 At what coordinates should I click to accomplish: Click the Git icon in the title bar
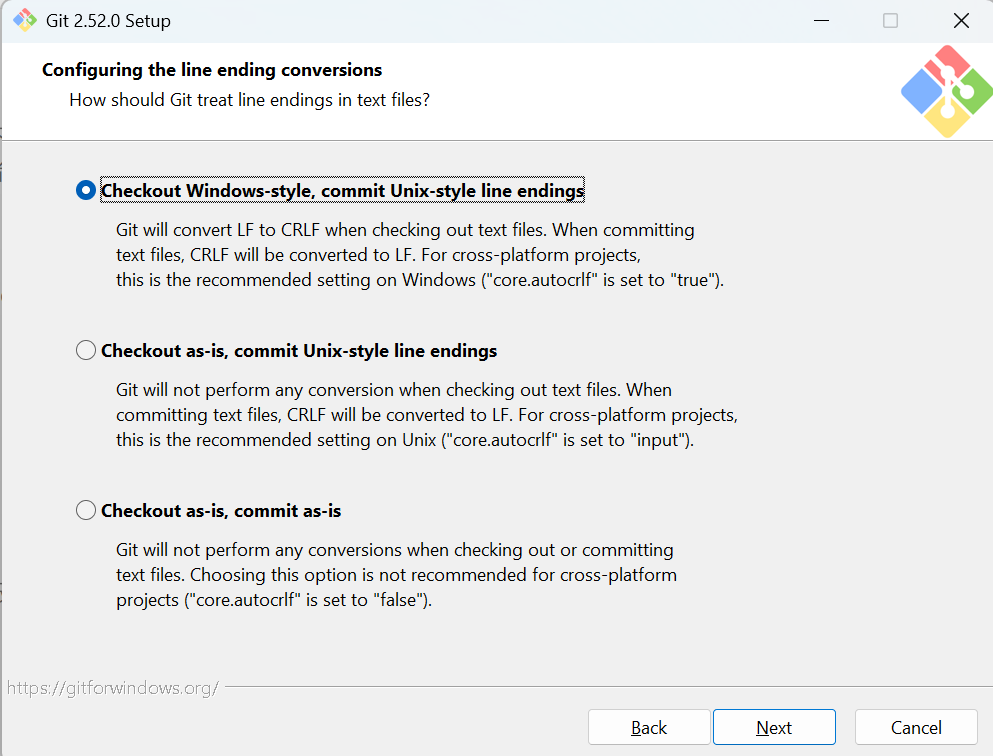coord(25,20)
